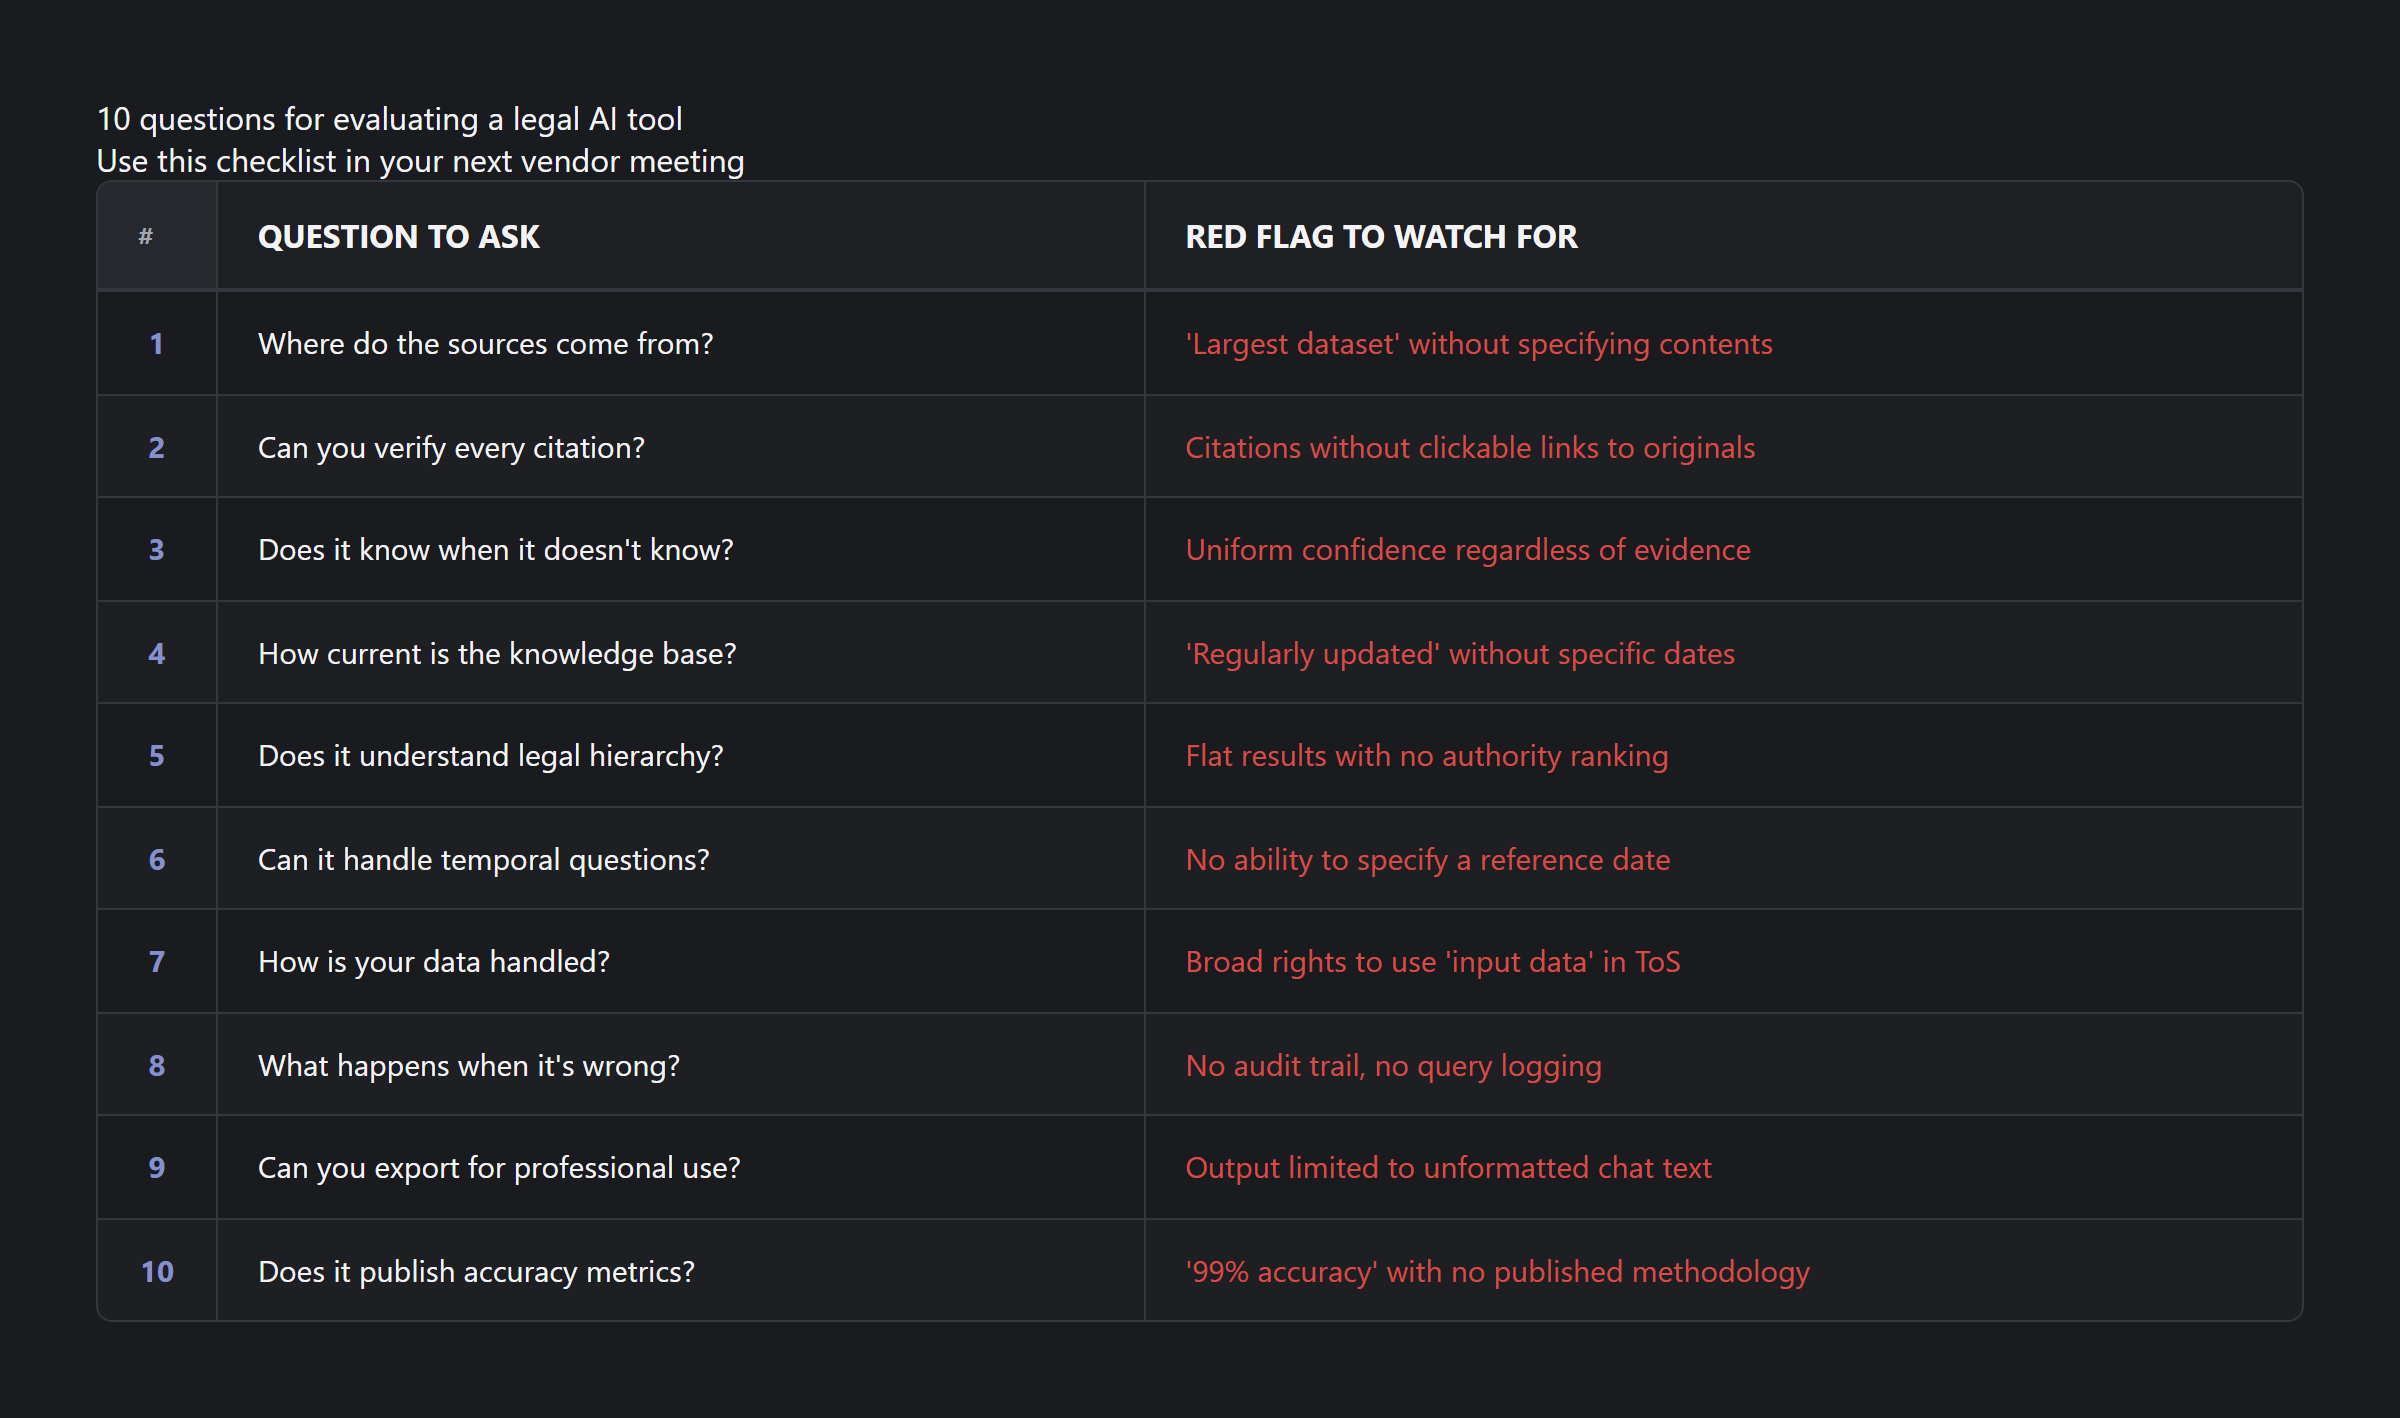Click 'Does it understand legal hierarchy?' question
Viewport: 2400px width, 1418px height.
click(490, 756)
